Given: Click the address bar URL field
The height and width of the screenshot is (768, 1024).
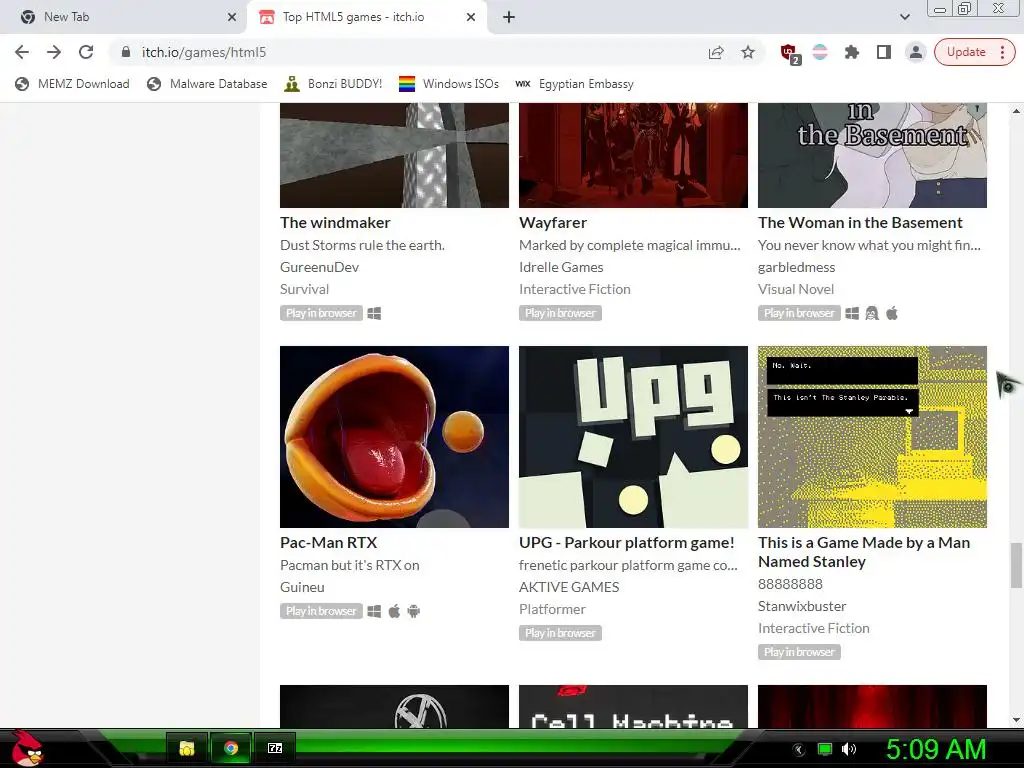Looking at the screenshot, I should point(405,52).
